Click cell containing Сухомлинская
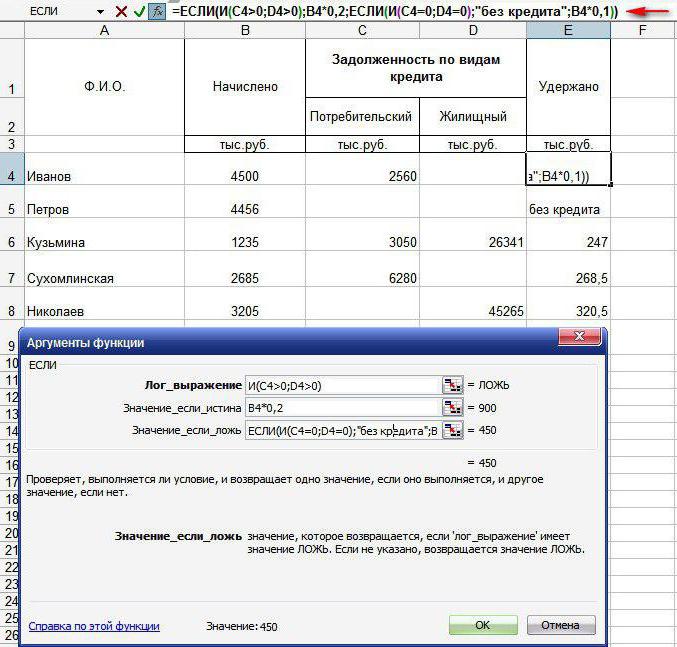This screenshot has width=677, height=647. pyautogui.click(x=104, y=269)
